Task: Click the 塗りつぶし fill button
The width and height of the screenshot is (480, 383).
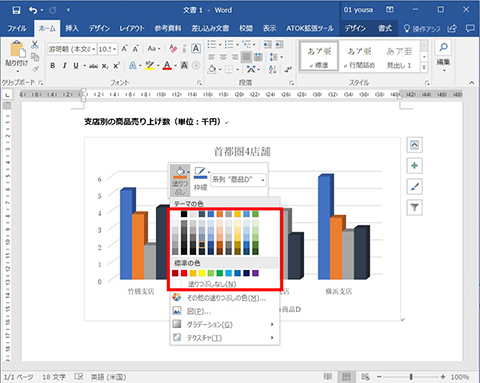Action: [x=180, y=180]
